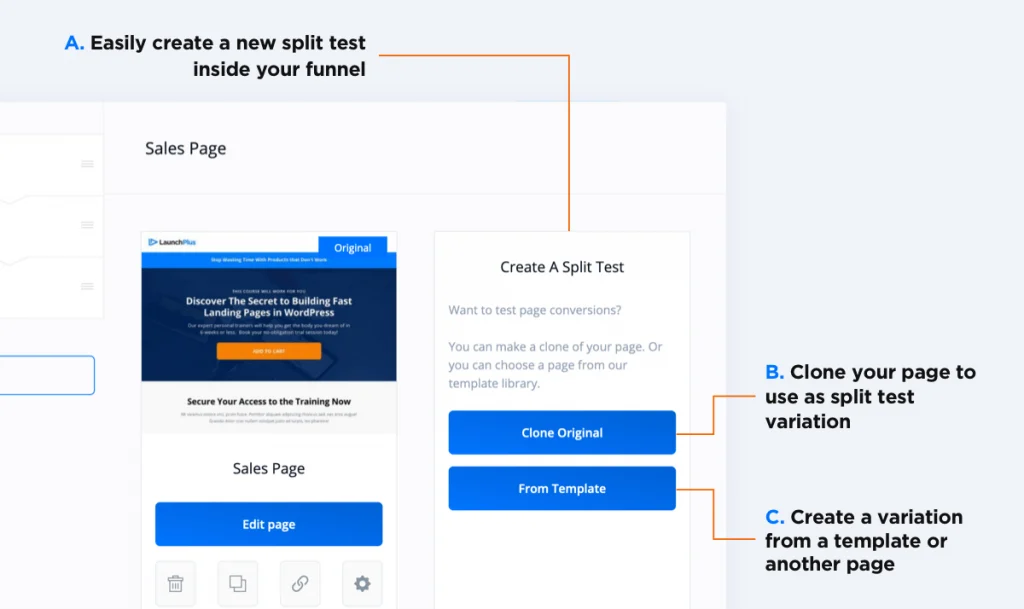Click the orange Add to Cart button in preview
Screen dimensions: 1024x609
(x=268, y=351)
